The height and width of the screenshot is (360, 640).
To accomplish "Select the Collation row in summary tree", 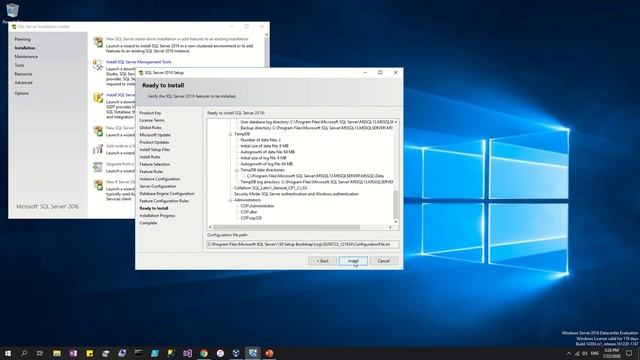I will pos(271,188).
